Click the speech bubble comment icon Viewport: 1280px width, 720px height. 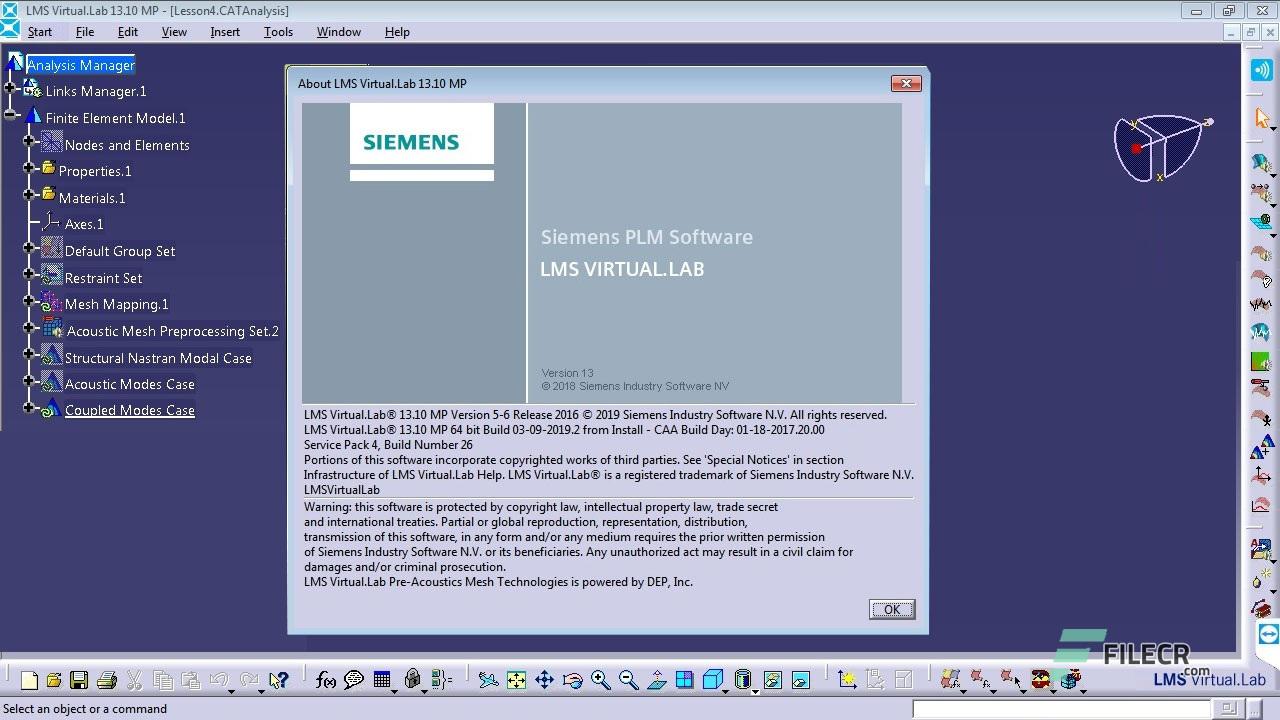pyautogui.click(x=354, y=681)
